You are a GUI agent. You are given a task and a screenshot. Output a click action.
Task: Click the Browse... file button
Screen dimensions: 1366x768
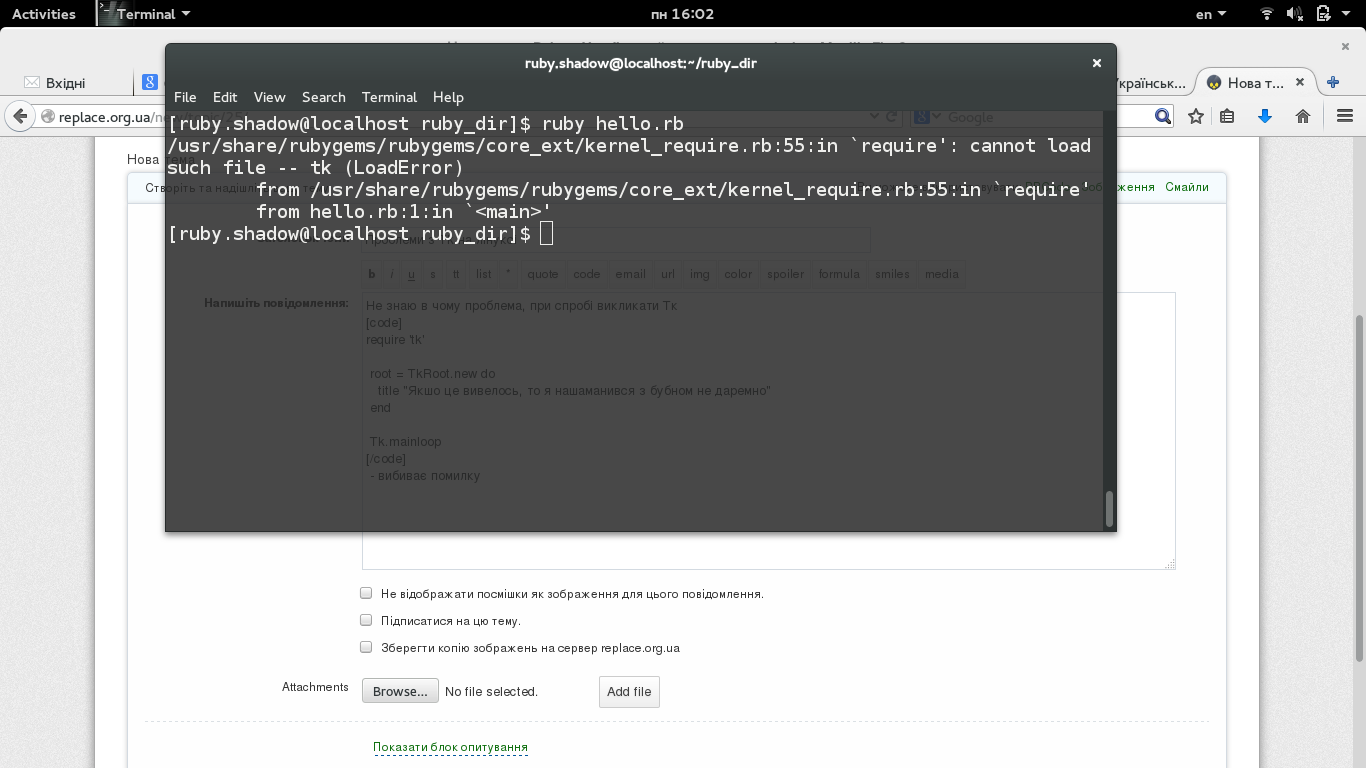[400, 691]
